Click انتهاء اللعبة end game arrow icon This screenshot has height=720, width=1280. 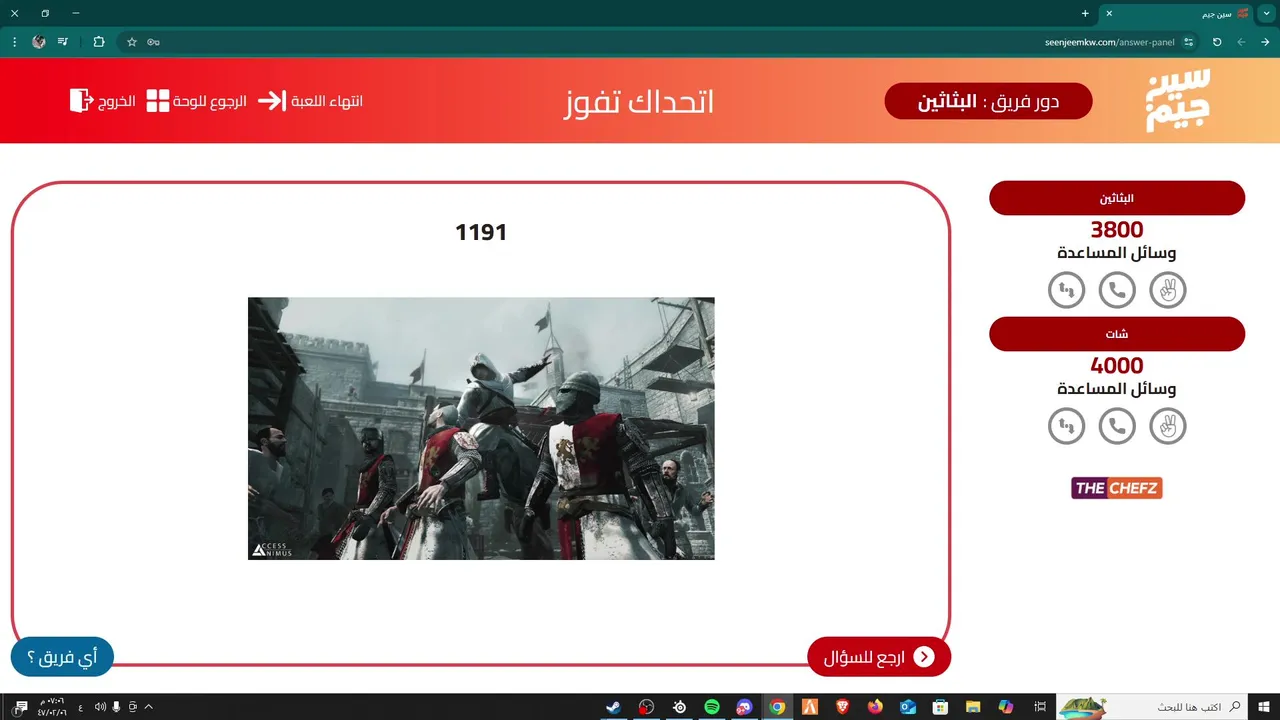[271, 101]
